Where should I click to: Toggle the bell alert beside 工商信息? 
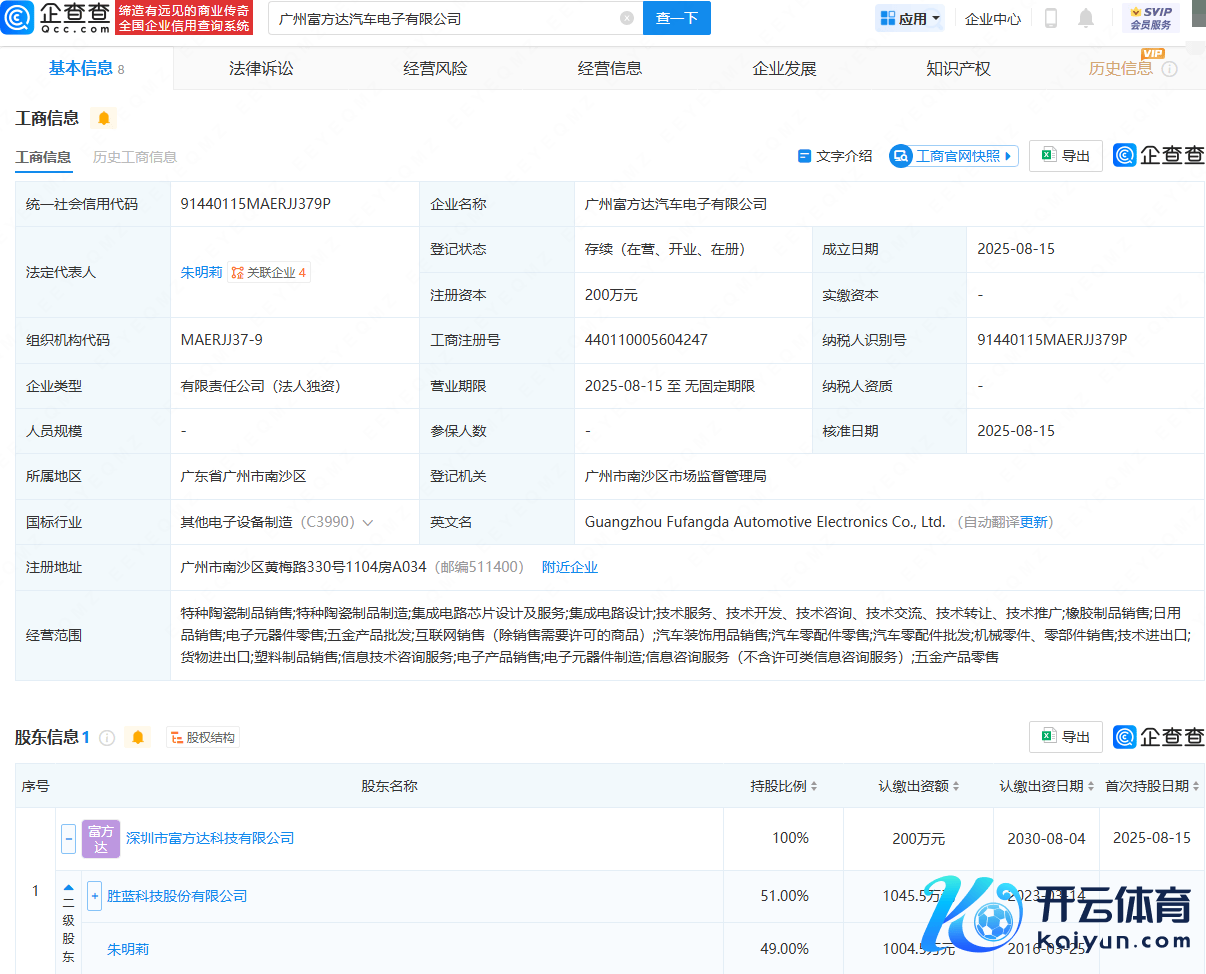click(104, 118)
